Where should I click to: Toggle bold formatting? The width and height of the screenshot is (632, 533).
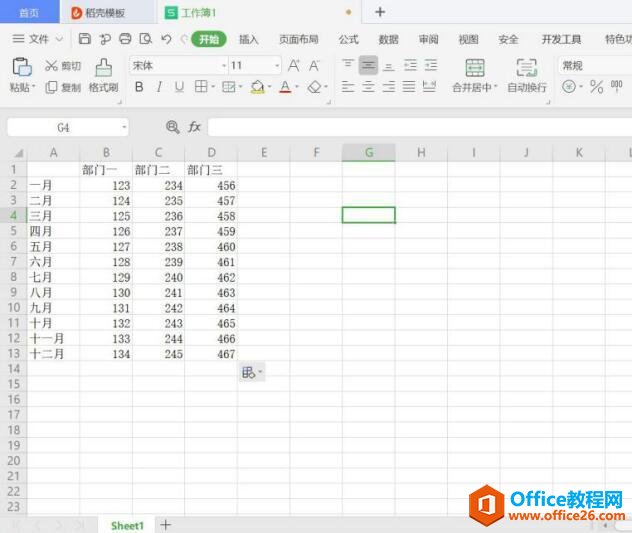(139, 87)
